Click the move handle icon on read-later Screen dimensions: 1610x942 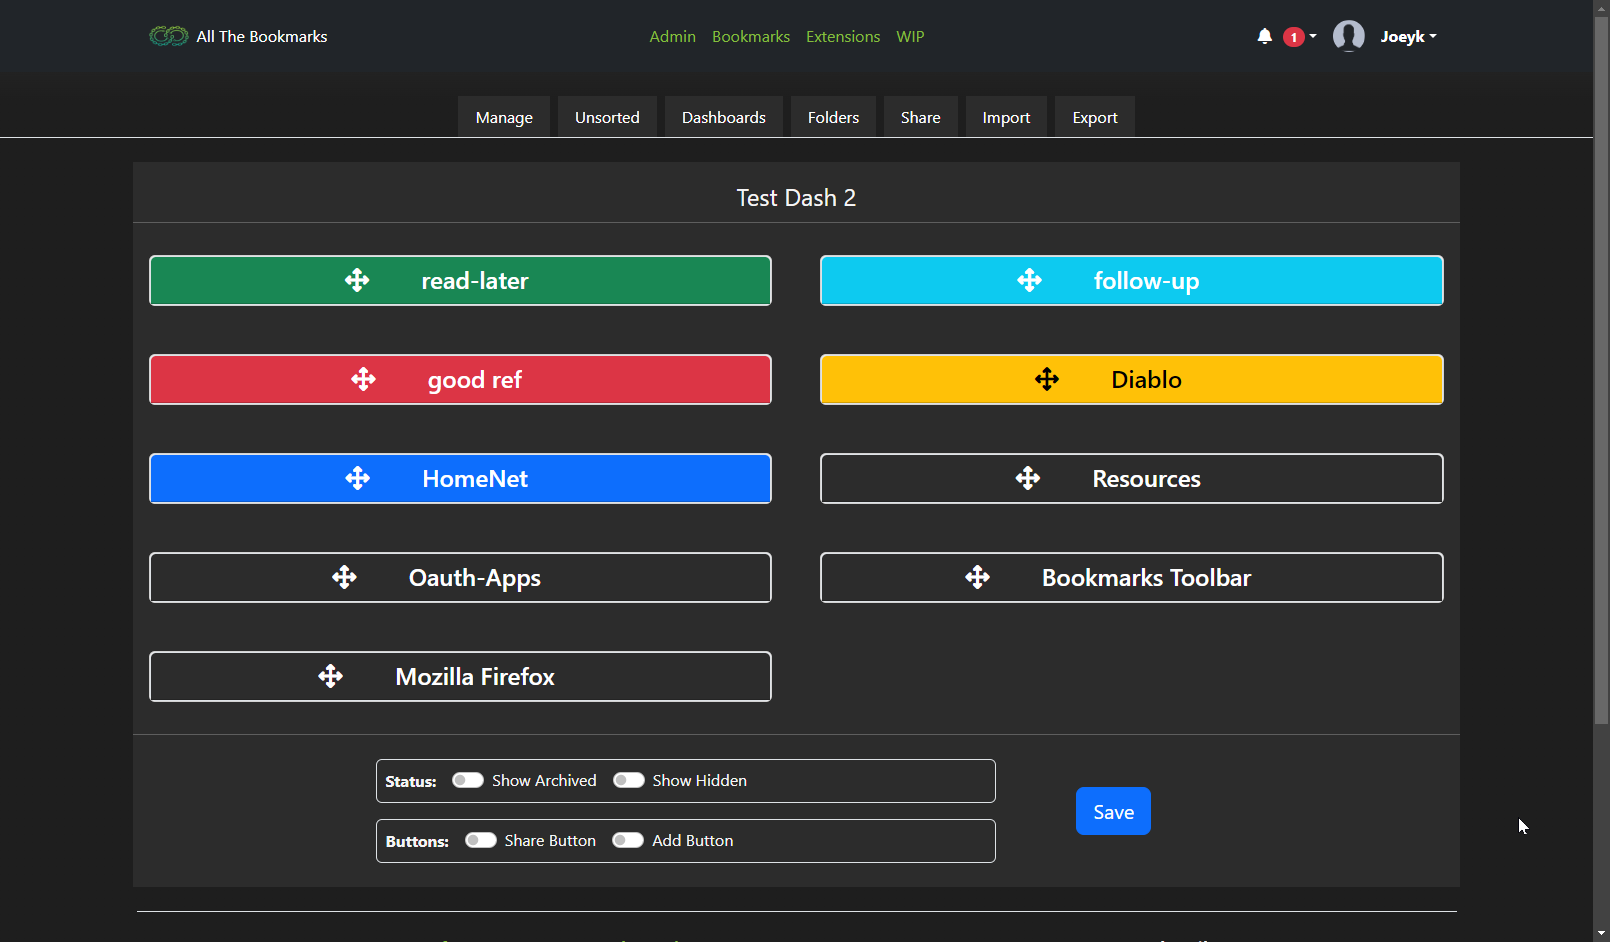(357, 280)
